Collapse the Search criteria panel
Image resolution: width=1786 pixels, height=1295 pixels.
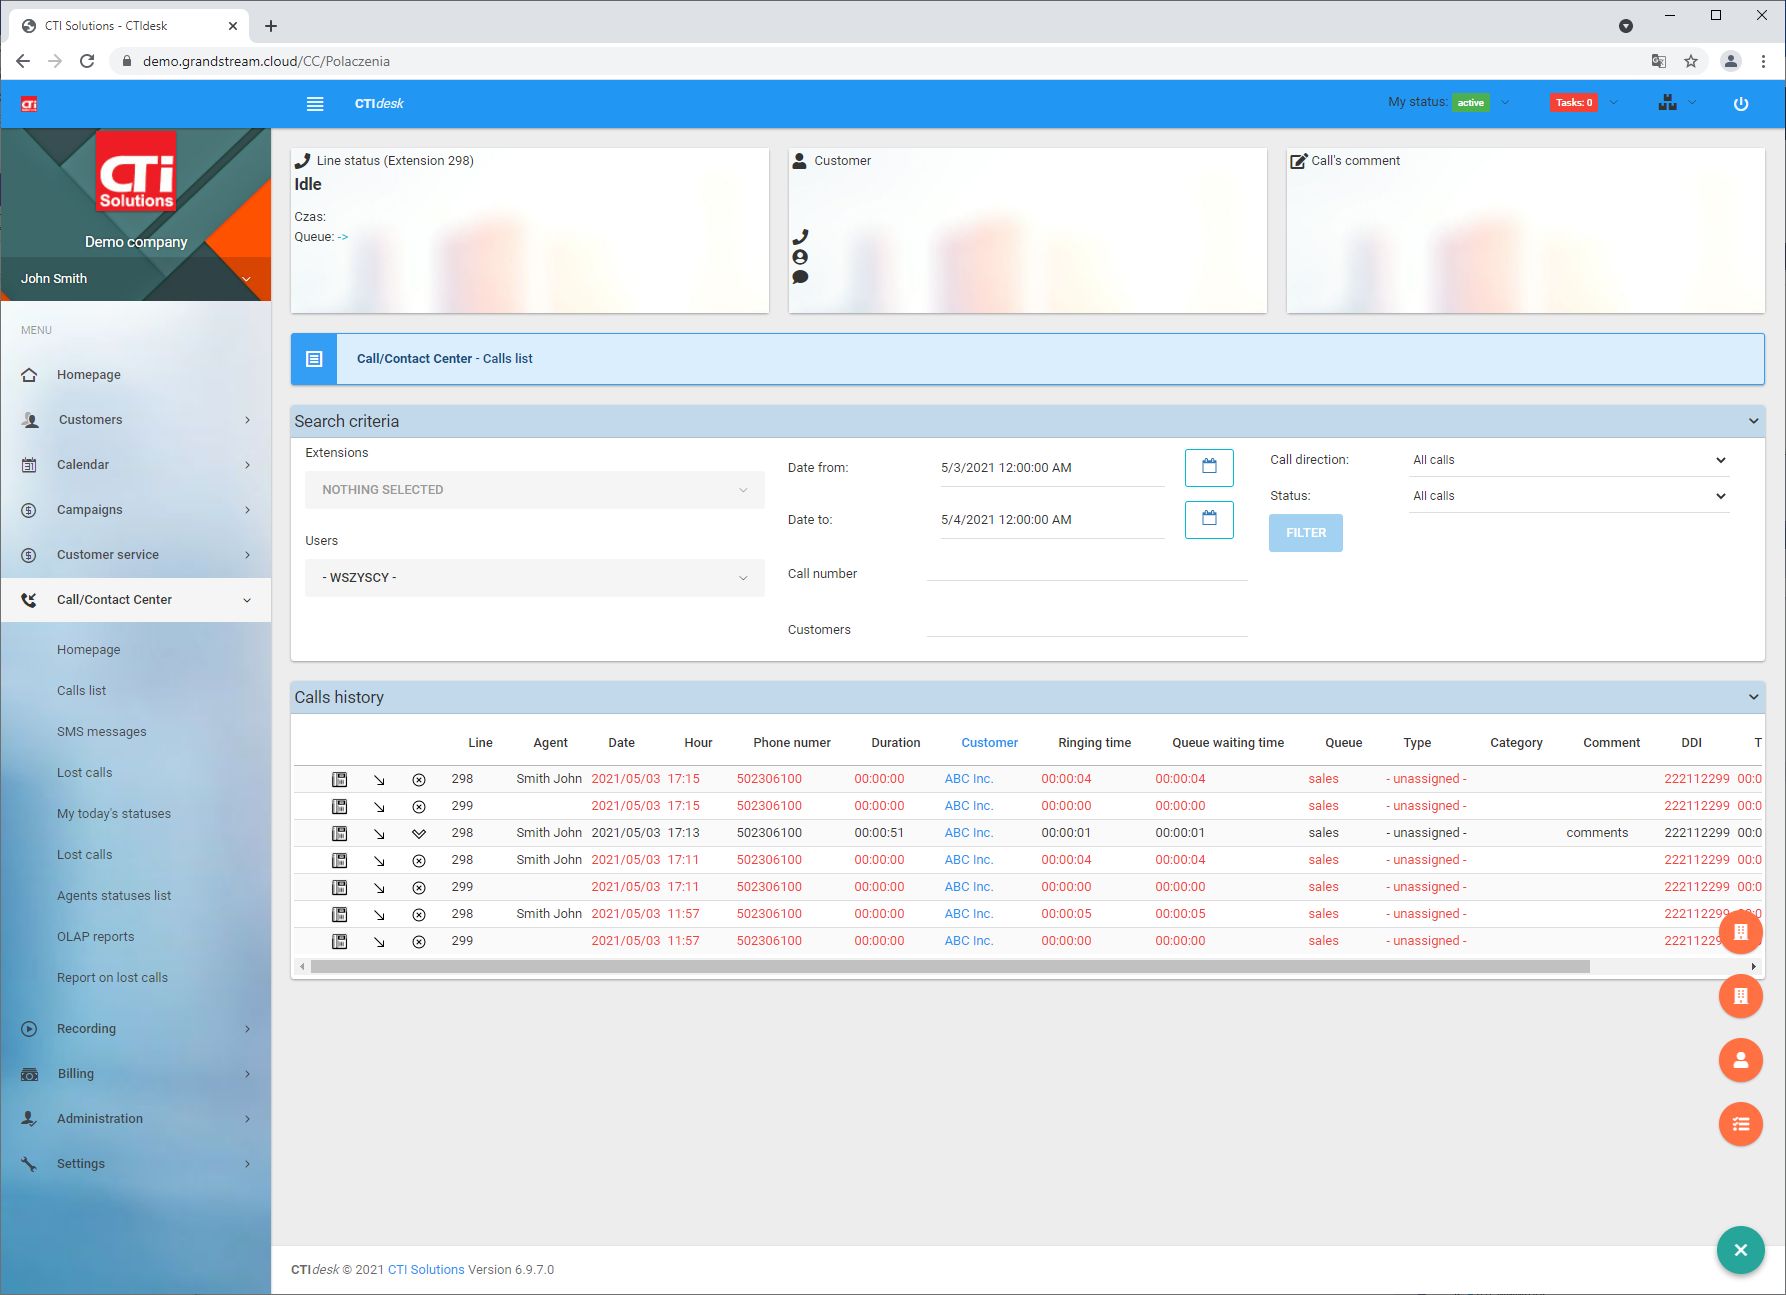tap(1753, 421)
